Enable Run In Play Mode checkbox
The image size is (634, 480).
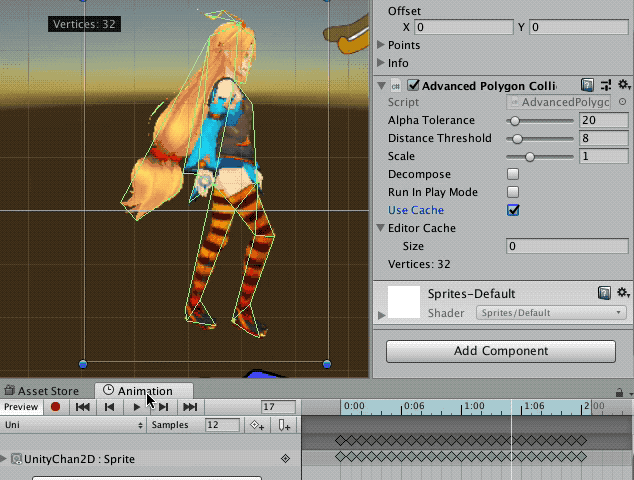[x=513, y=192]
